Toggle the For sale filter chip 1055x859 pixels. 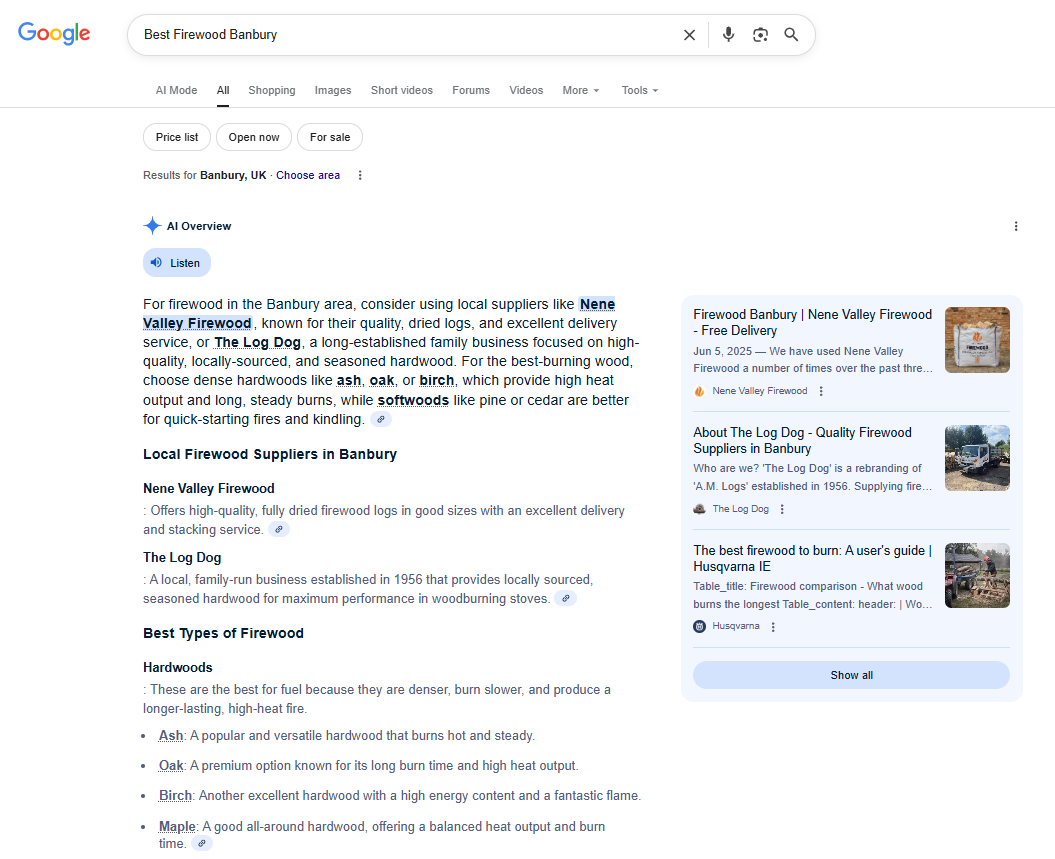(x=330, y=137)
